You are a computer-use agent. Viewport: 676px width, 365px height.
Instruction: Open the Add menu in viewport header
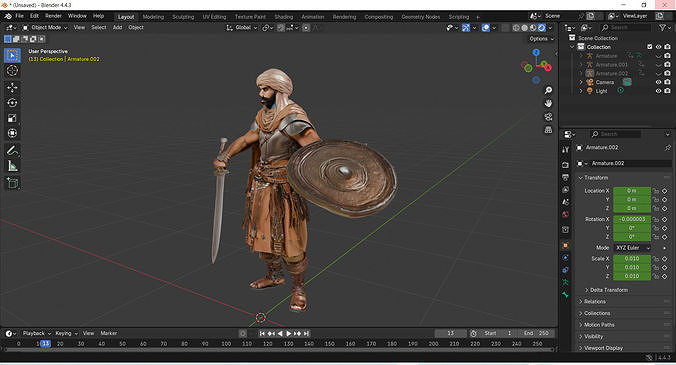tap(117, 28)
